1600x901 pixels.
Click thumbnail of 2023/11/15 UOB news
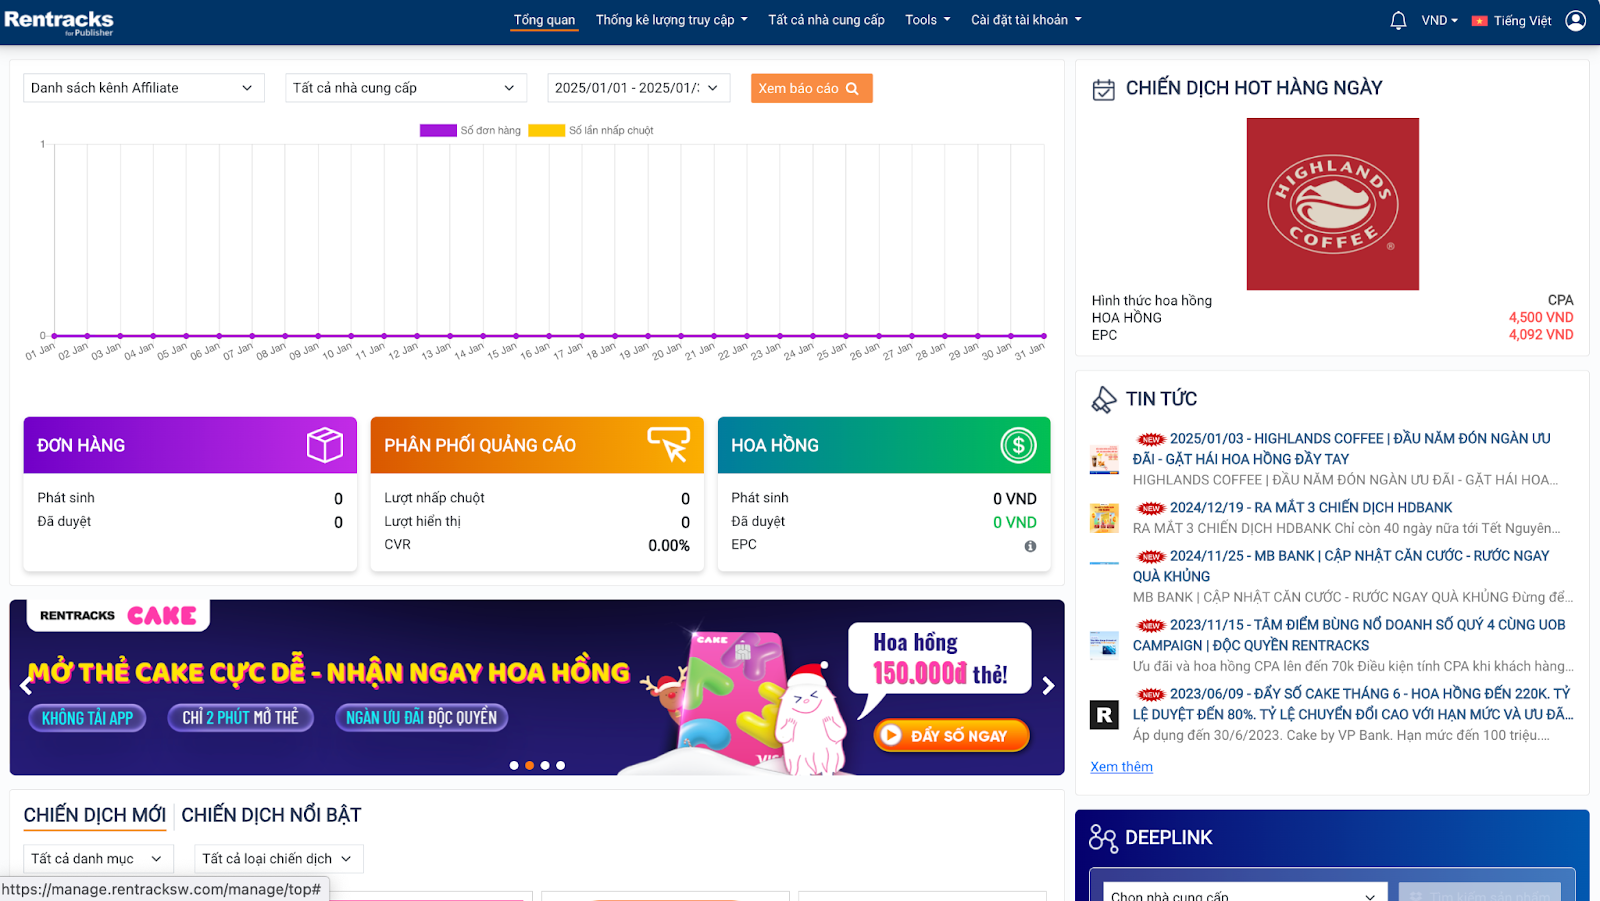pos(1104,645)
